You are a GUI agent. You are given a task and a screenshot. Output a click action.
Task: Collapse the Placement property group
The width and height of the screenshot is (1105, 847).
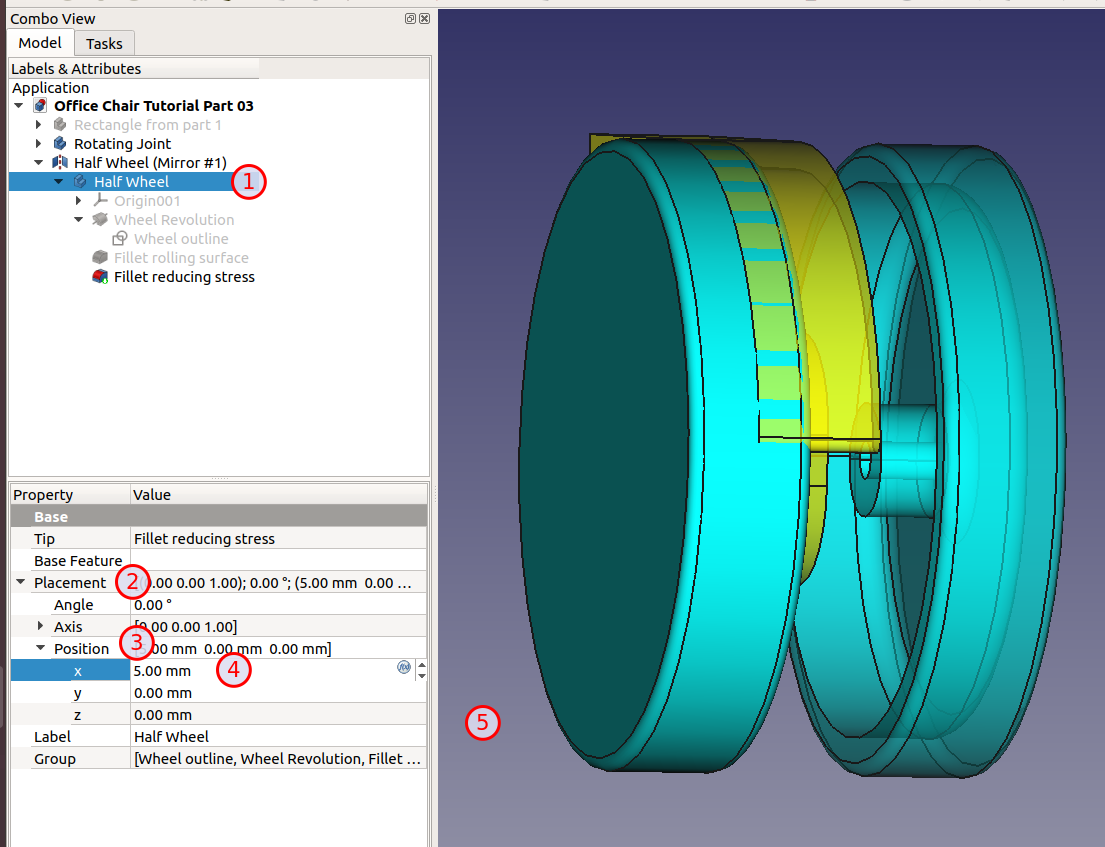[20, 583]
